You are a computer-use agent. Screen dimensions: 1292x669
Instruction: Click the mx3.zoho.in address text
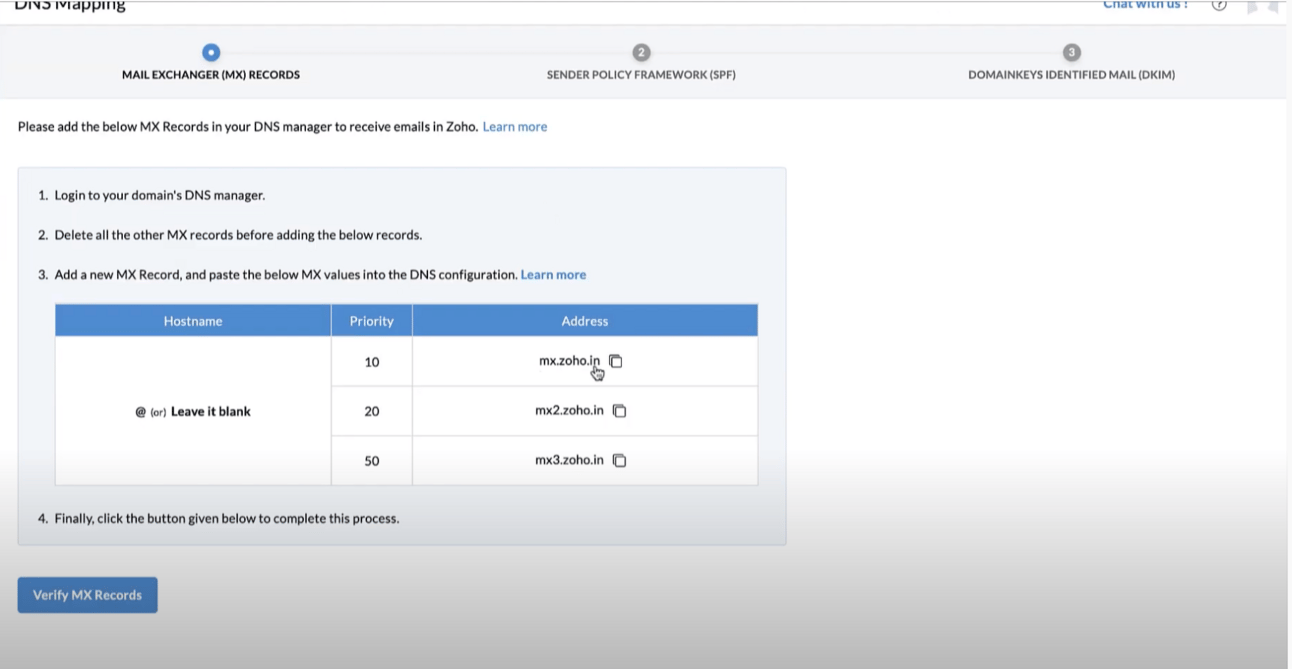tap(569, 460)
